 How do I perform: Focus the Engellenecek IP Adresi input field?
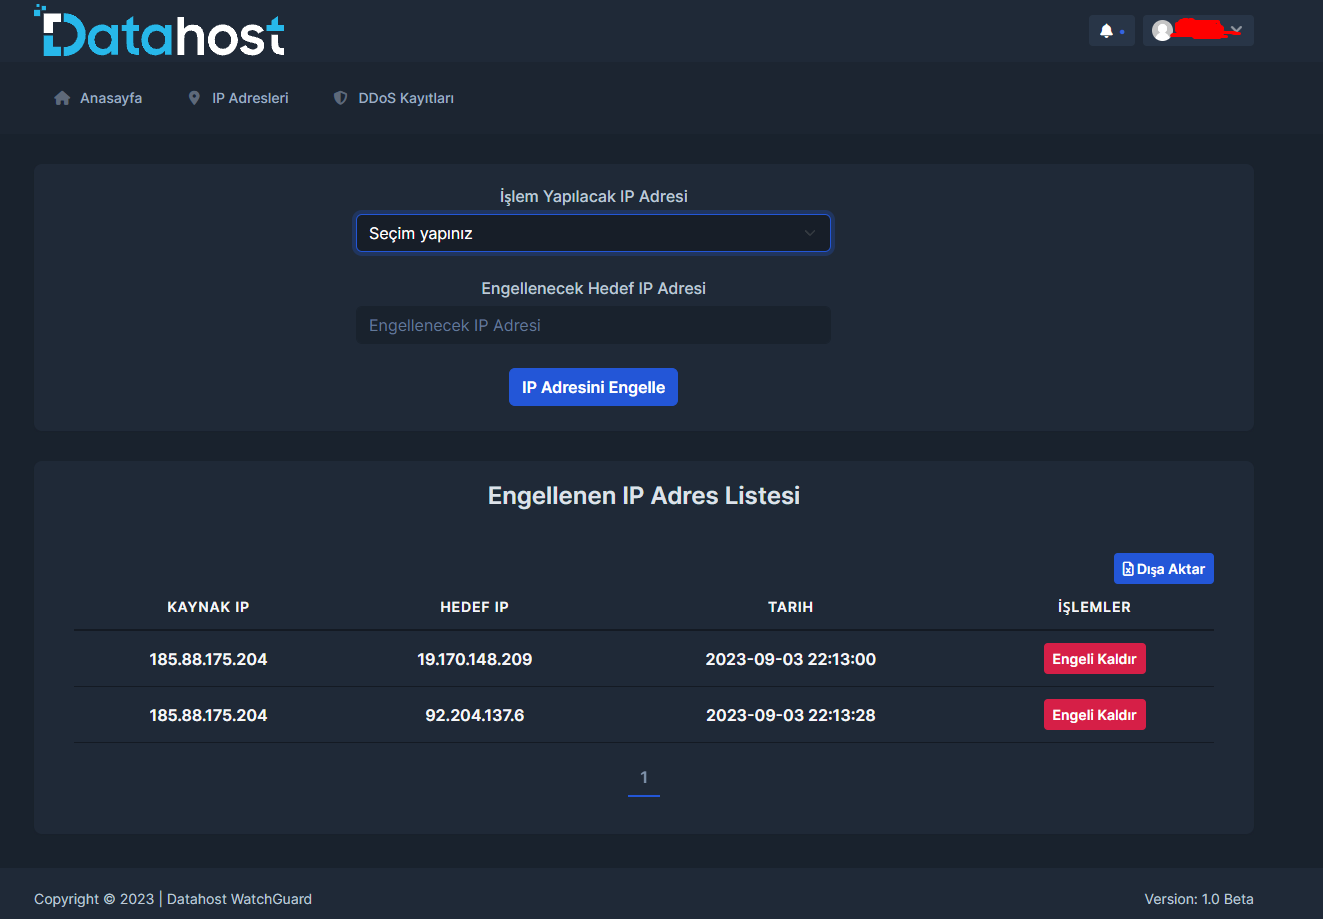point(593,325)
